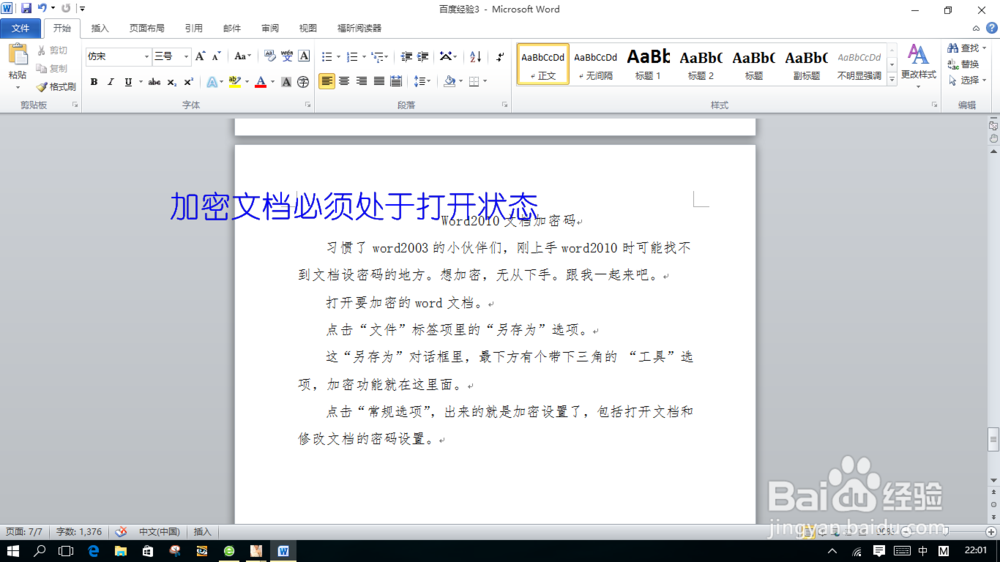Apply the 标题 2 heading style
The height and width of the screenshot is (562, 1000).
(x=701, y=64)
